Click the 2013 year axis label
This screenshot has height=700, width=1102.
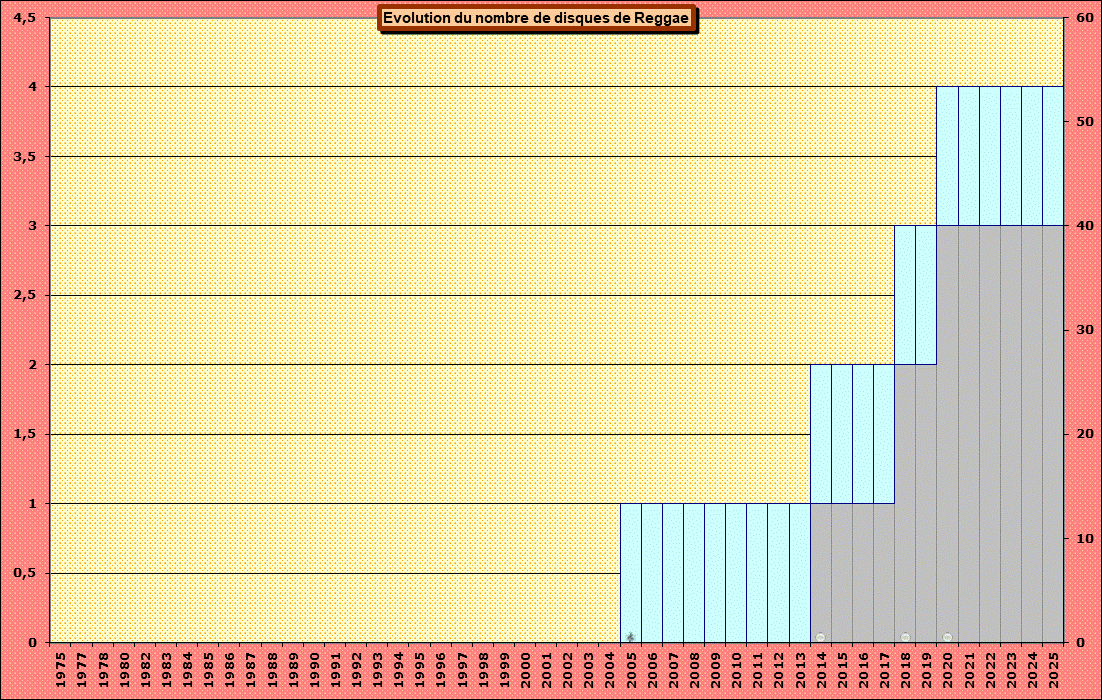tap(800, 670)
